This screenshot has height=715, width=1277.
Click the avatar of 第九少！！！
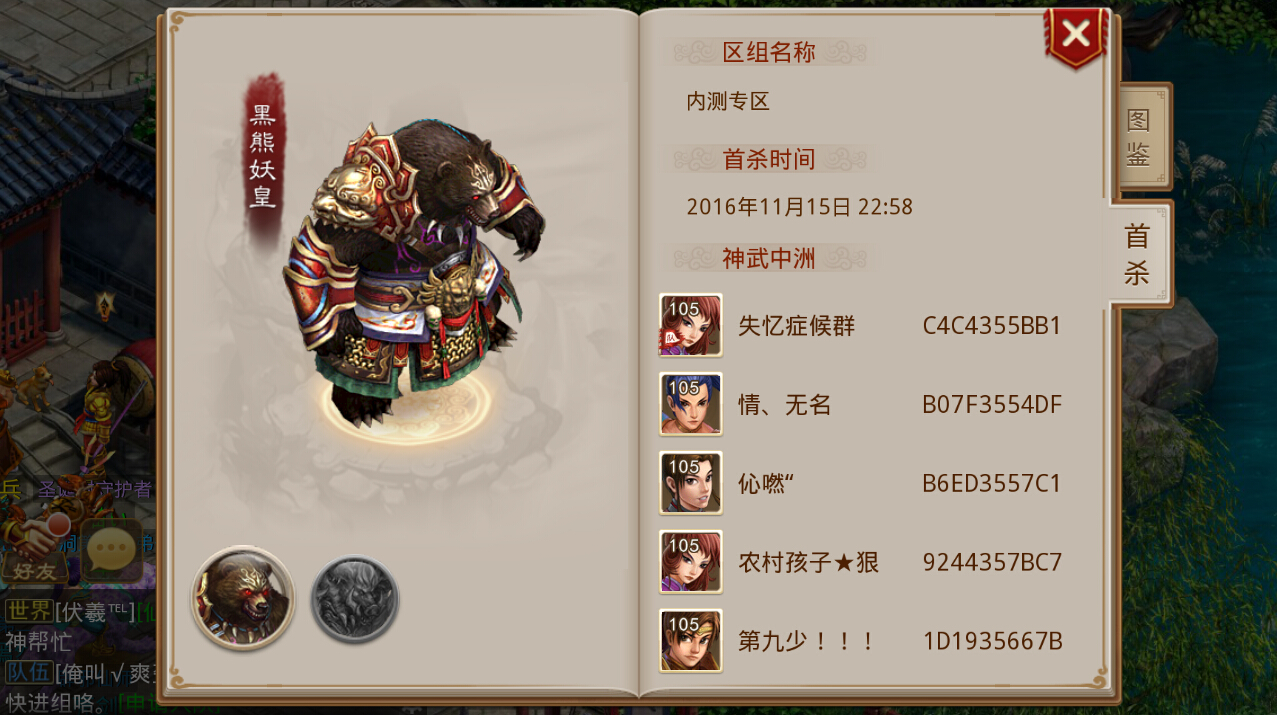[691, 641]
